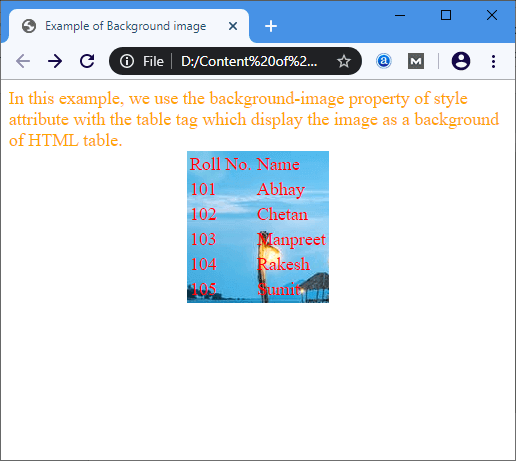Go back with the browser back arrow
Viewport: 516px width, 461px height.
pyautogui.click(x=23, y=61)
